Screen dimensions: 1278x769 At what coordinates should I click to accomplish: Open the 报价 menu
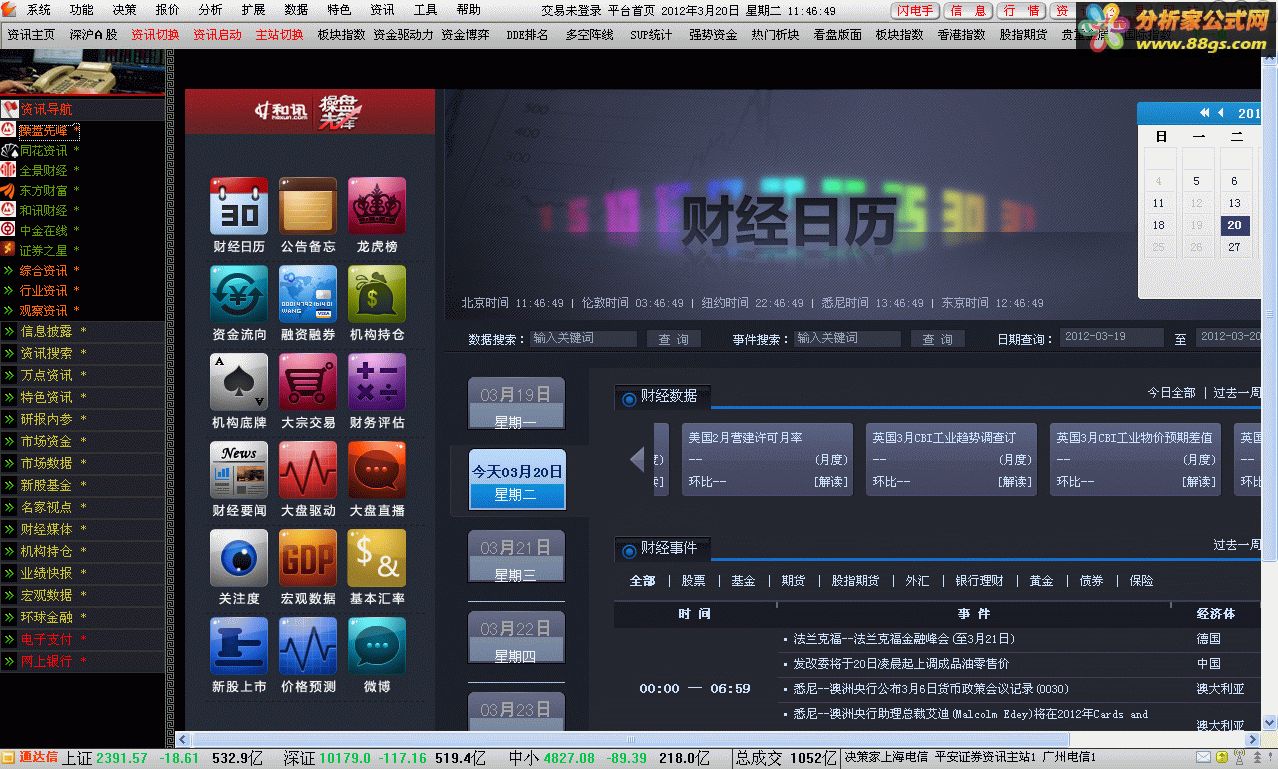(x=168, y=10)
